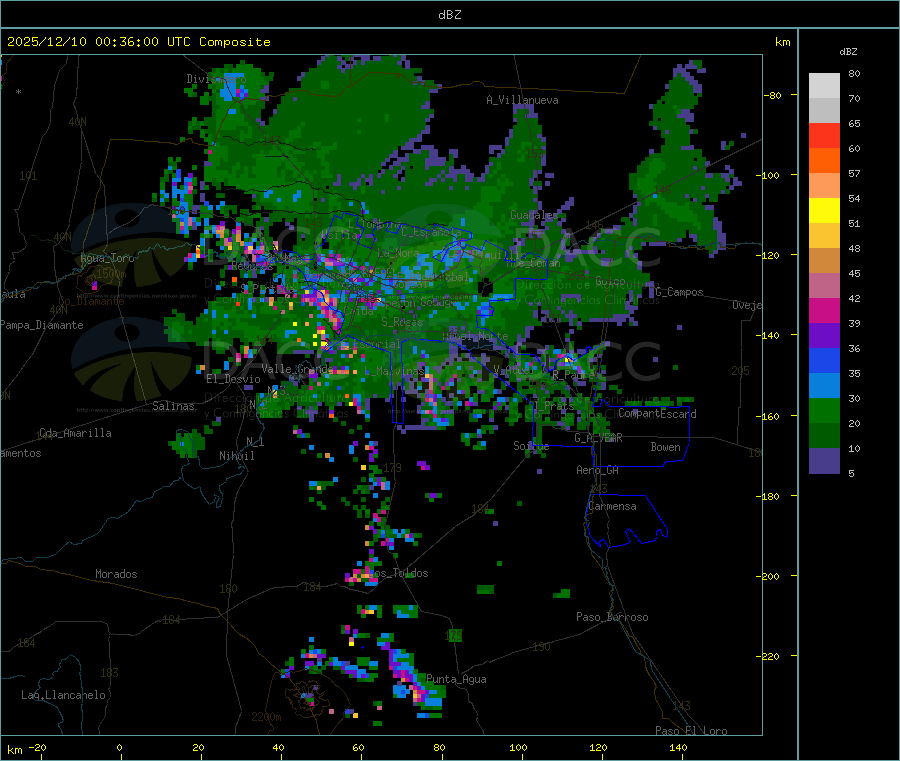Click the A_Villanueva map label

coord(522,100)
